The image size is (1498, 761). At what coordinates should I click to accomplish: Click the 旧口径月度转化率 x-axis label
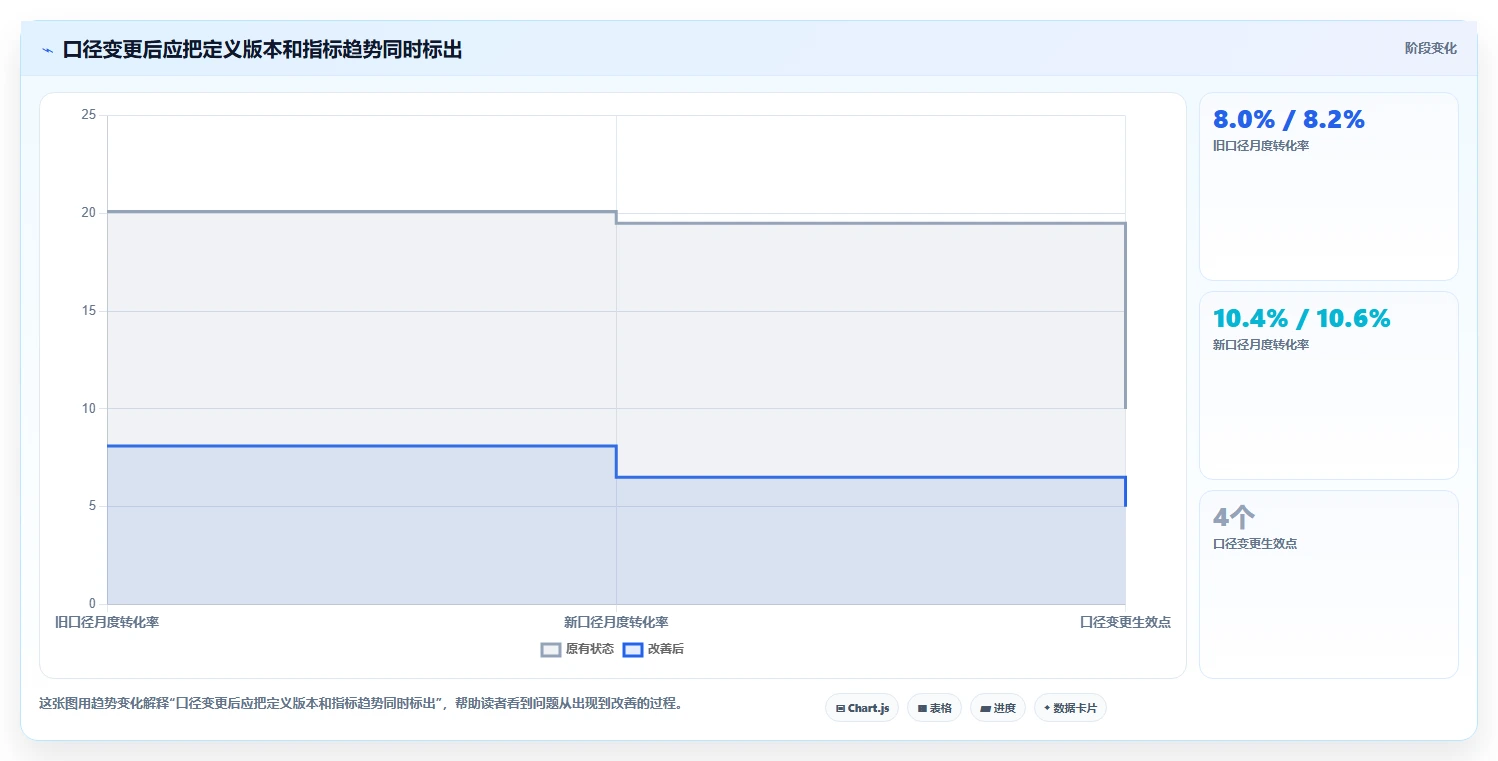point(107,622)
